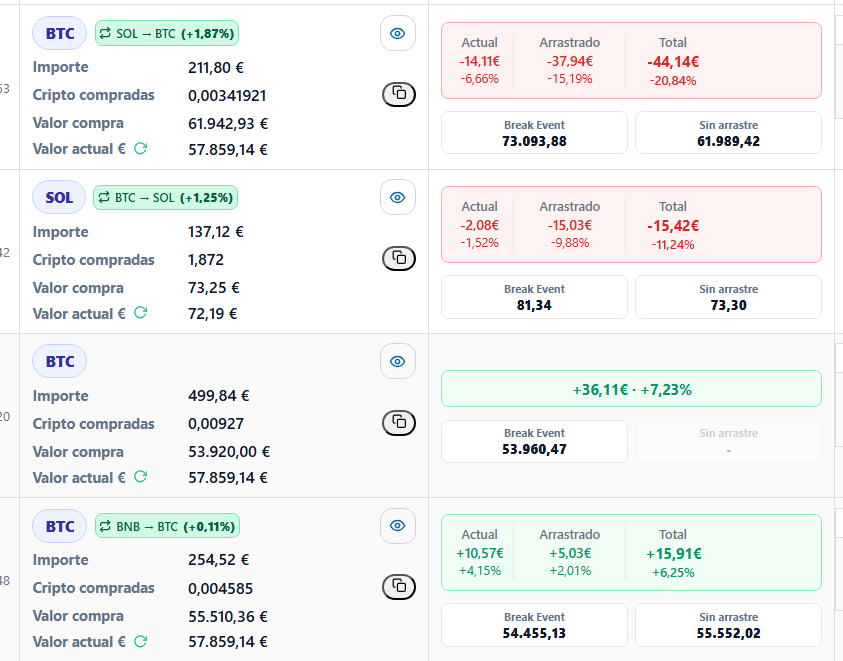Click Sin arrastre box showing 73,30

tap(728, 297)
